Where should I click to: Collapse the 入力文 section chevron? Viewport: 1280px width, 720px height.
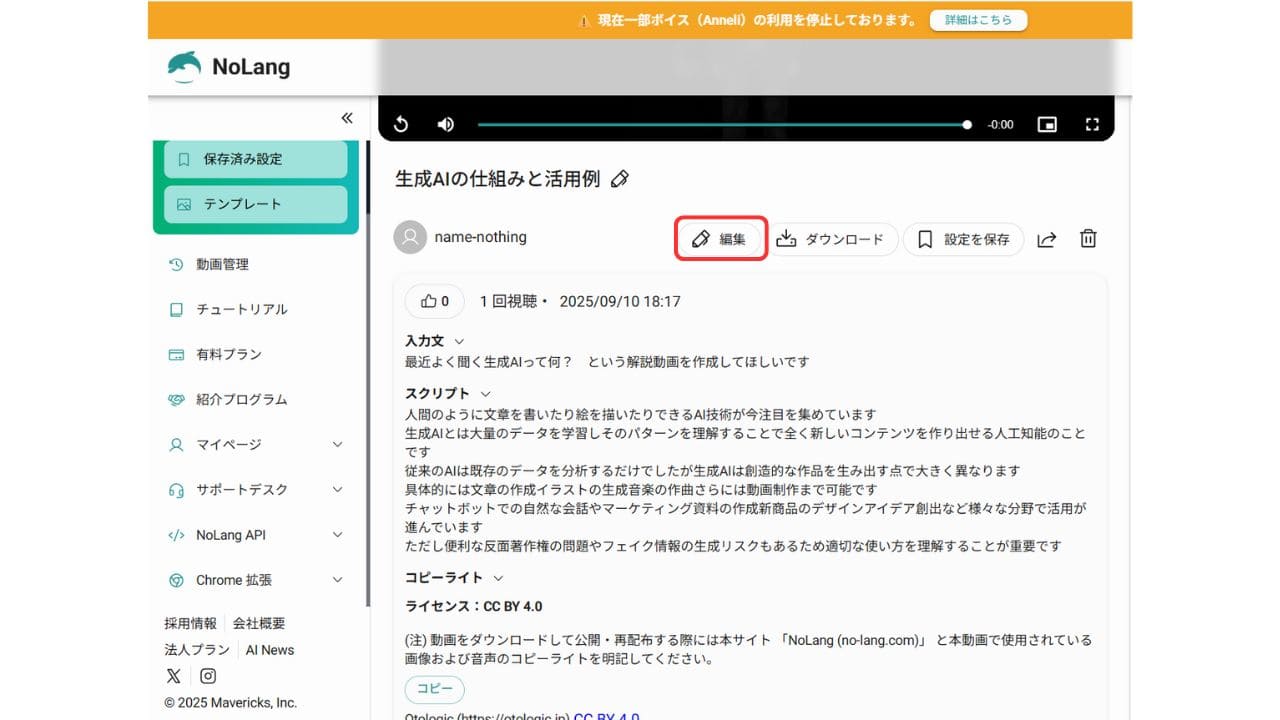(459, 342)
